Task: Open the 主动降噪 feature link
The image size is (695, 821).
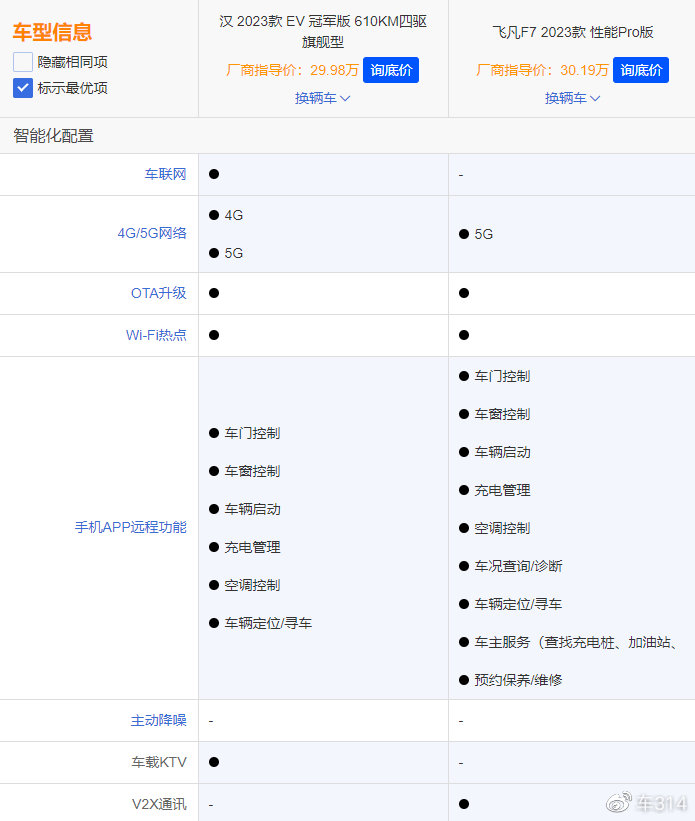Action: tap(159, 720)
